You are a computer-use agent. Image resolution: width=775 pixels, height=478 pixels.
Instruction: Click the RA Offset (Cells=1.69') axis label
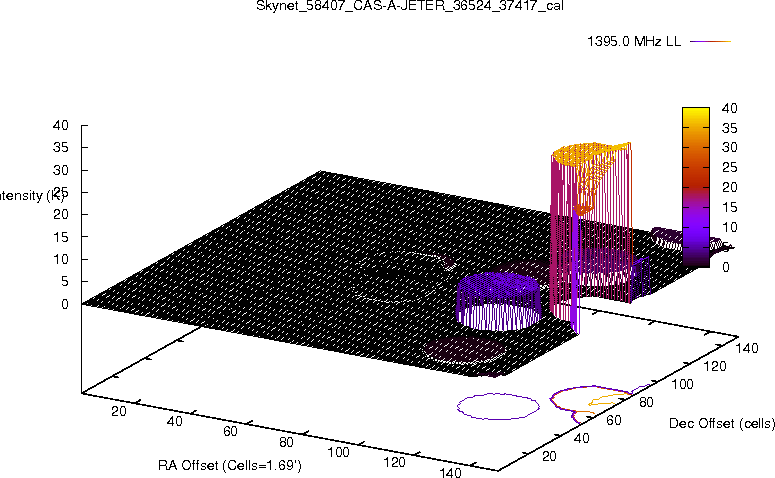coord(229,465)
